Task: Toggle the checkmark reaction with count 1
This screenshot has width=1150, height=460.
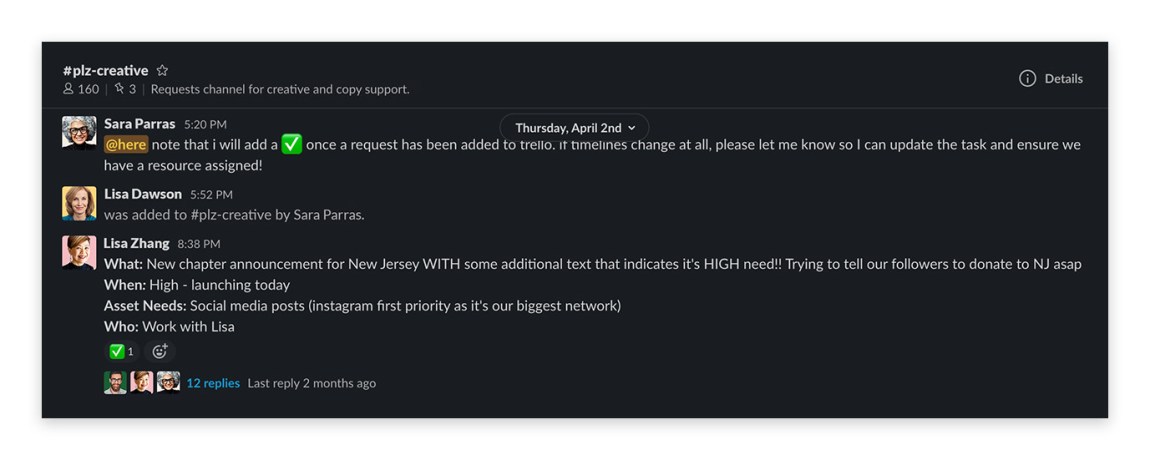Action: (x=122, y=351)
